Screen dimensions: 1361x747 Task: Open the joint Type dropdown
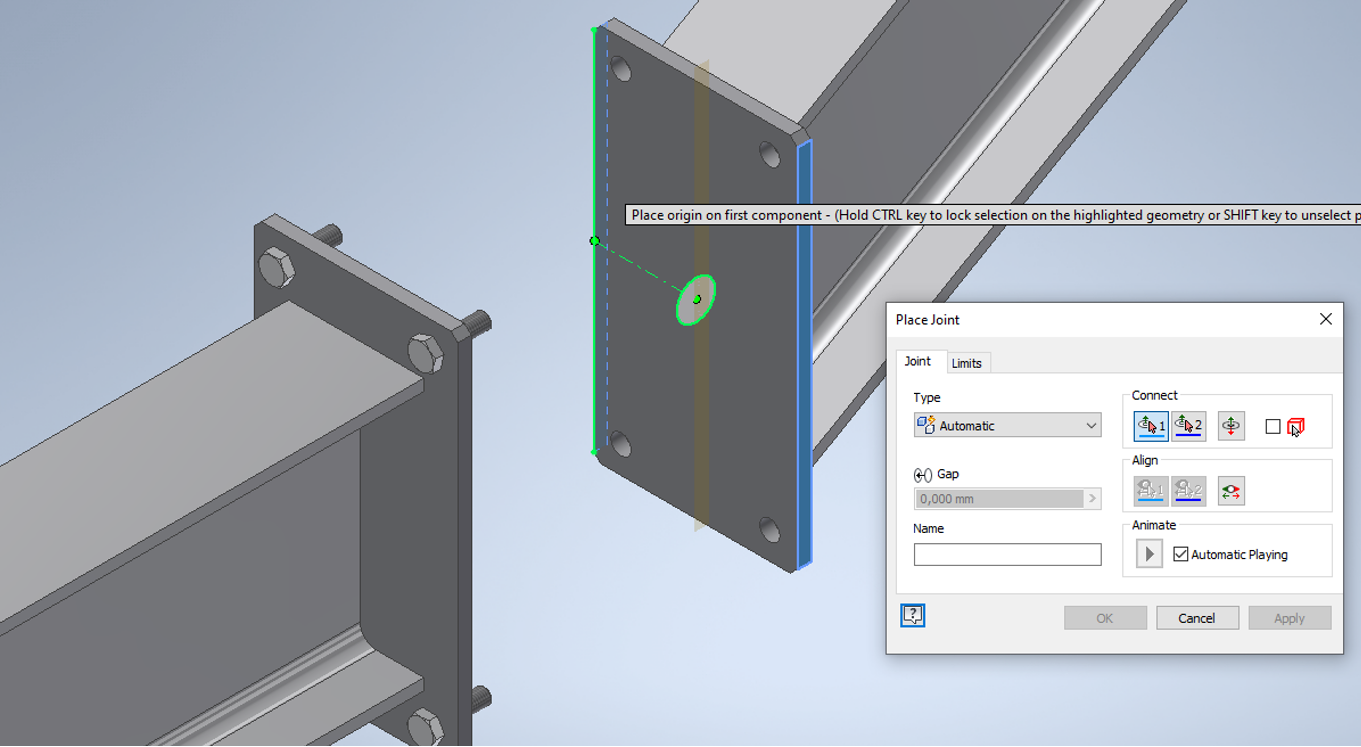(1089, 425)
